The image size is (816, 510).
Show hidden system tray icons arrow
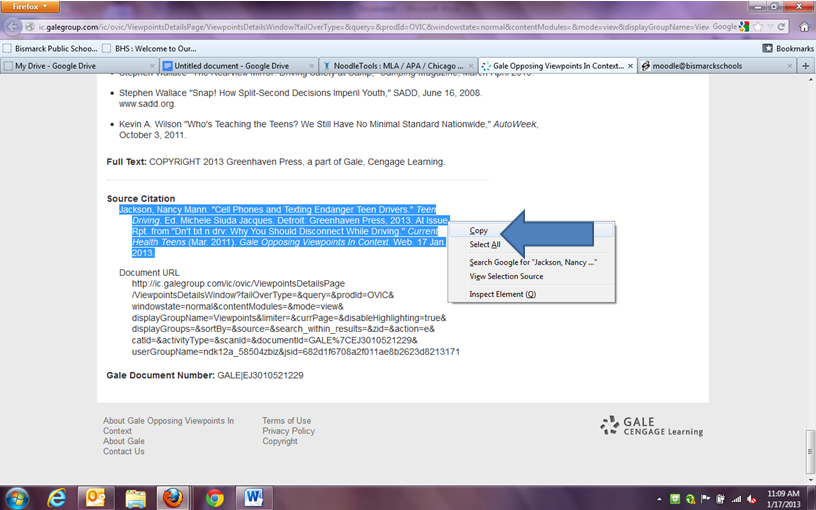tap(659, 499)
